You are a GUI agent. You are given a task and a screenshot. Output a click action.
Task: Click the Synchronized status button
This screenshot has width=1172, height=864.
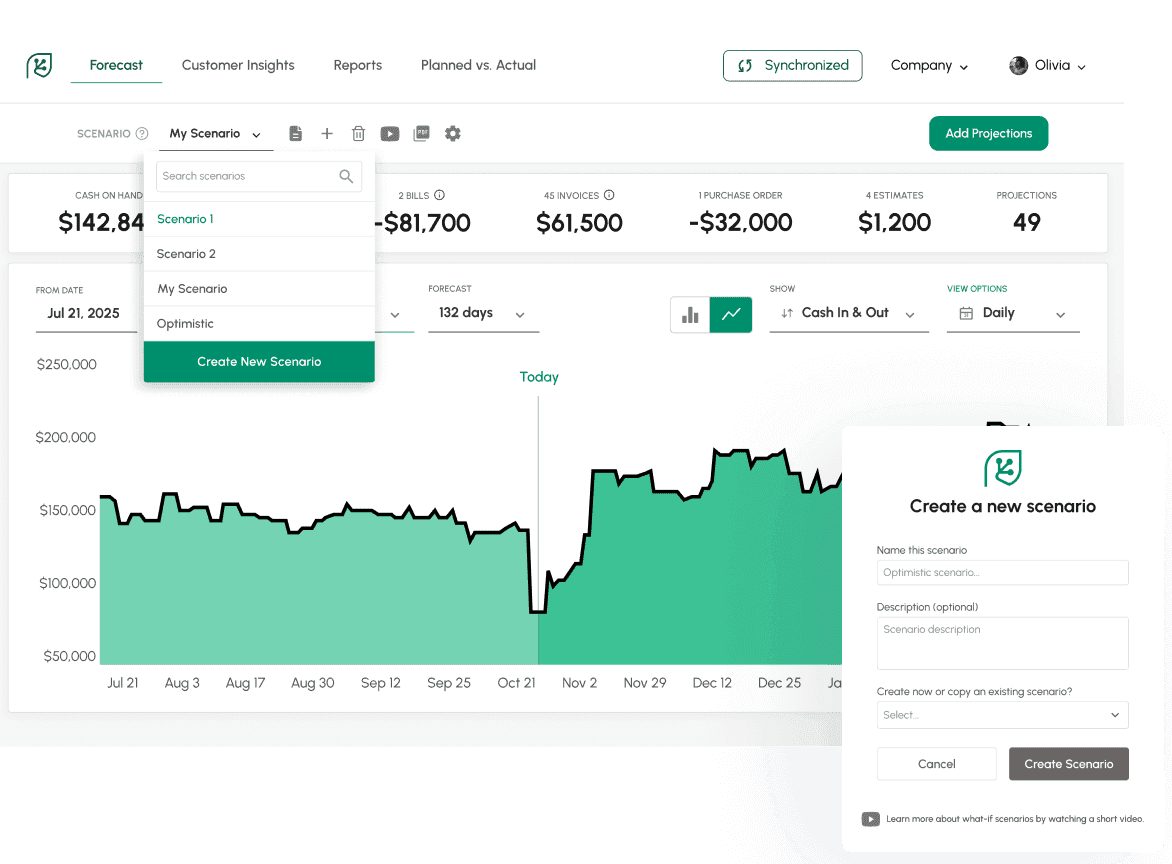pos(792,66)
